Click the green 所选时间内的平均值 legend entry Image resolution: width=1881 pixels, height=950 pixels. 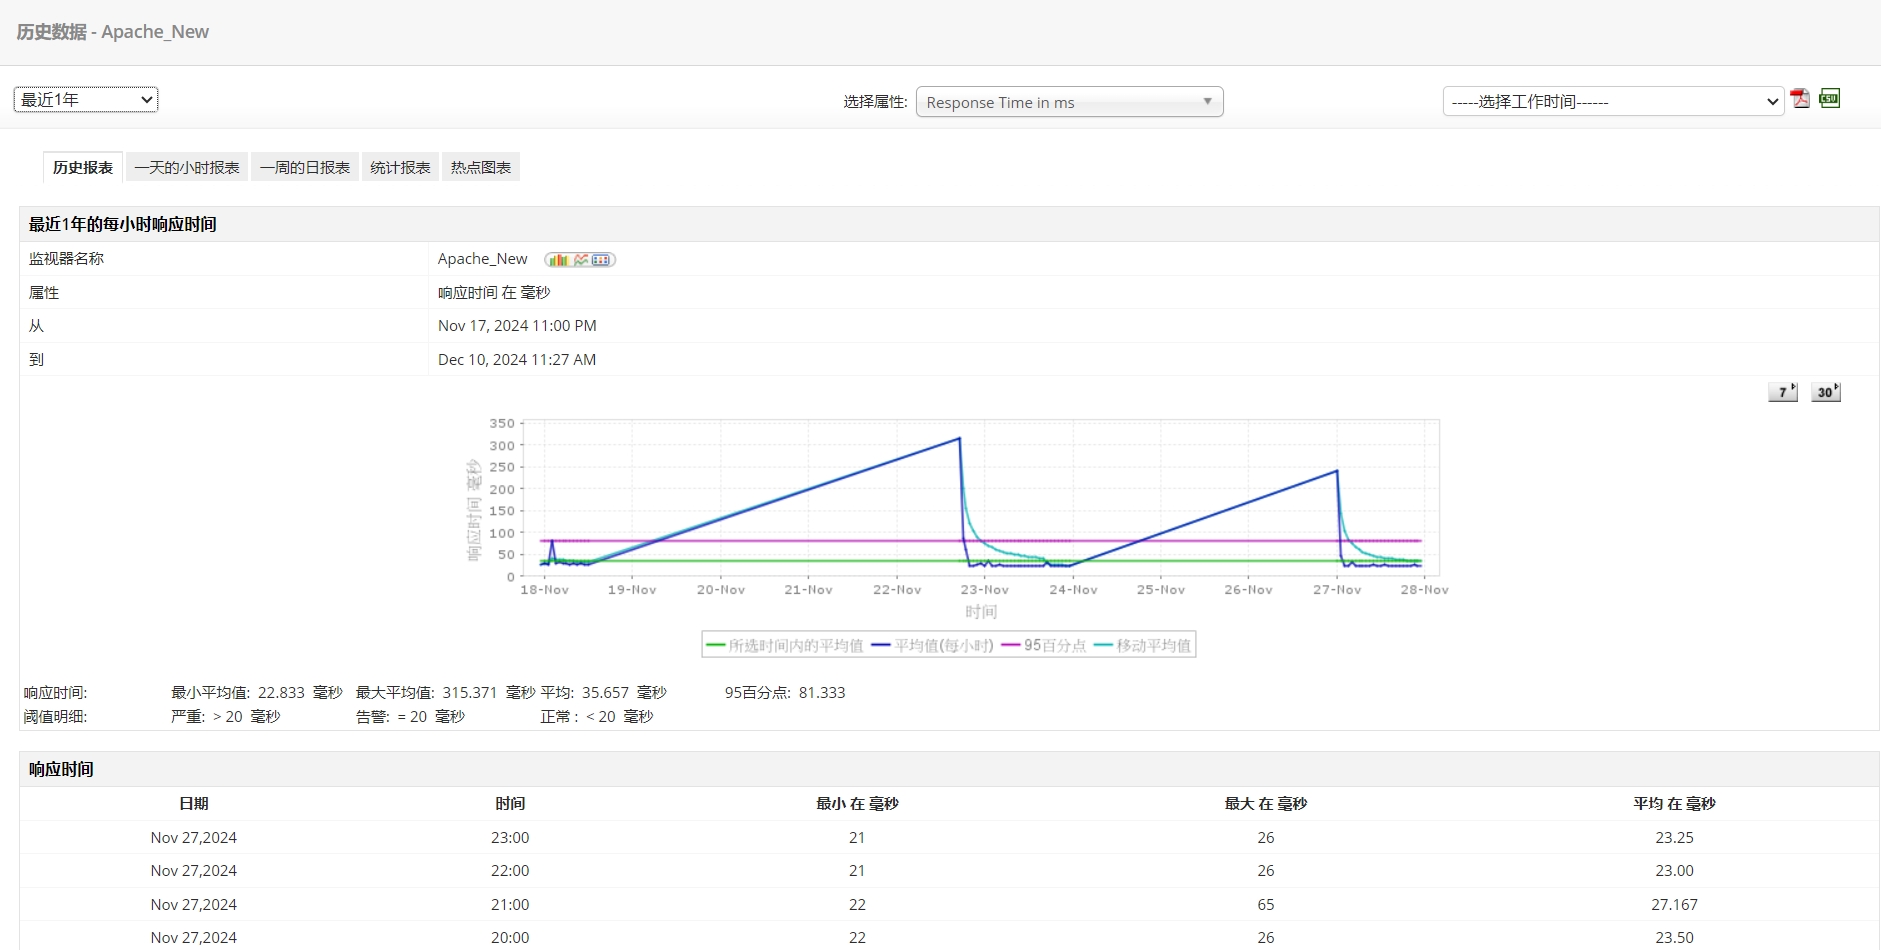click(x=784, y=646)
